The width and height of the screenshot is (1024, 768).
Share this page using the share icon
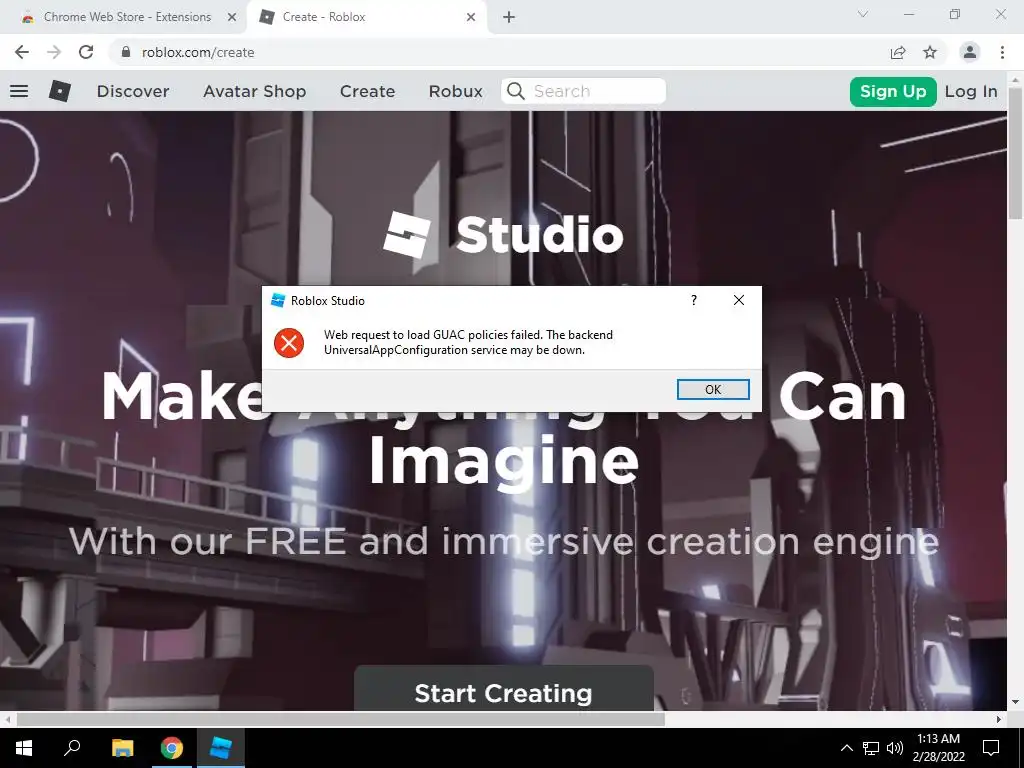point(898,52)
